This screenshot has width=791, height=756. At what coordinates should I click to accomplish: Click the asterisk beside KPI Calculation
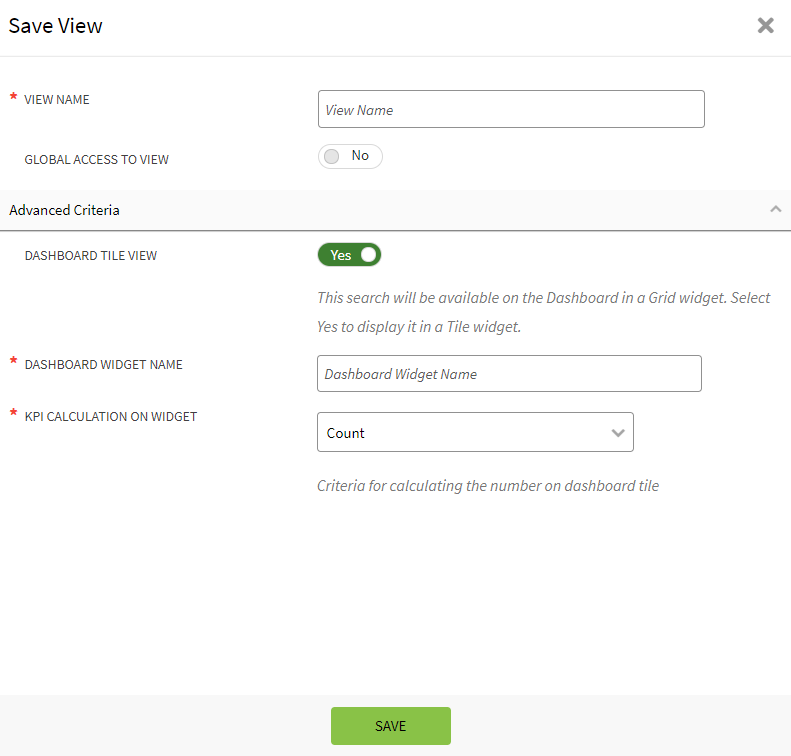[x=14, y=414]
